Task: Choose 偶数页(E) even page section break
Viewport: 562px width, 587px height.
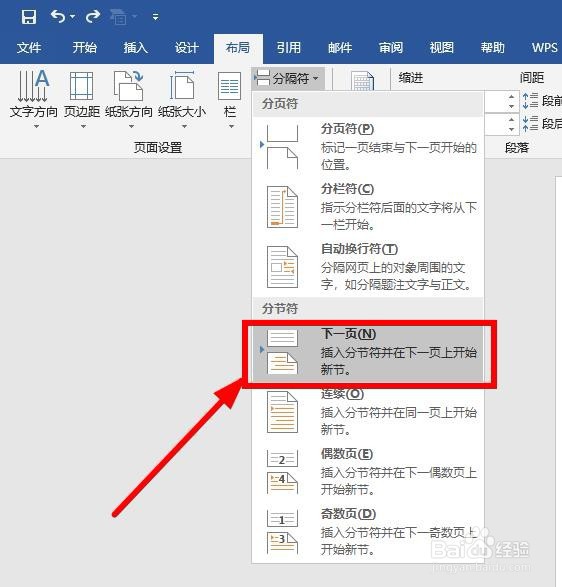Action: pyautogui.click(x=368, y=472)
